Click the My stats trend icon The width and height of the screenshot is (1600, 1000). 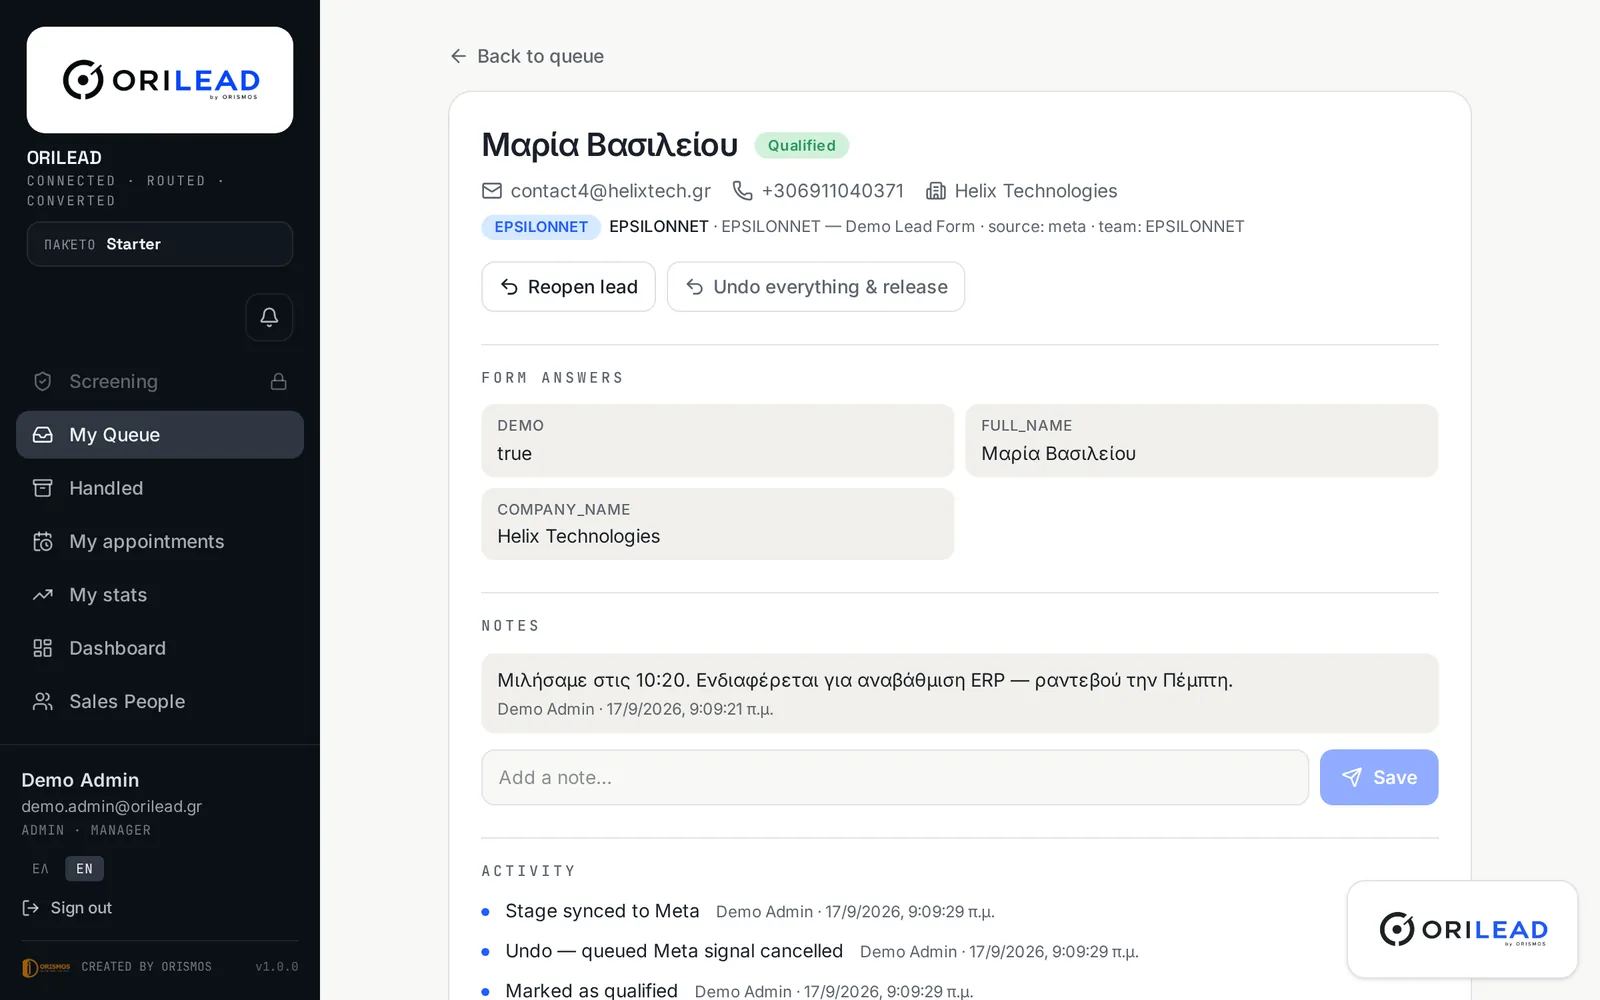tap(42, 595)
